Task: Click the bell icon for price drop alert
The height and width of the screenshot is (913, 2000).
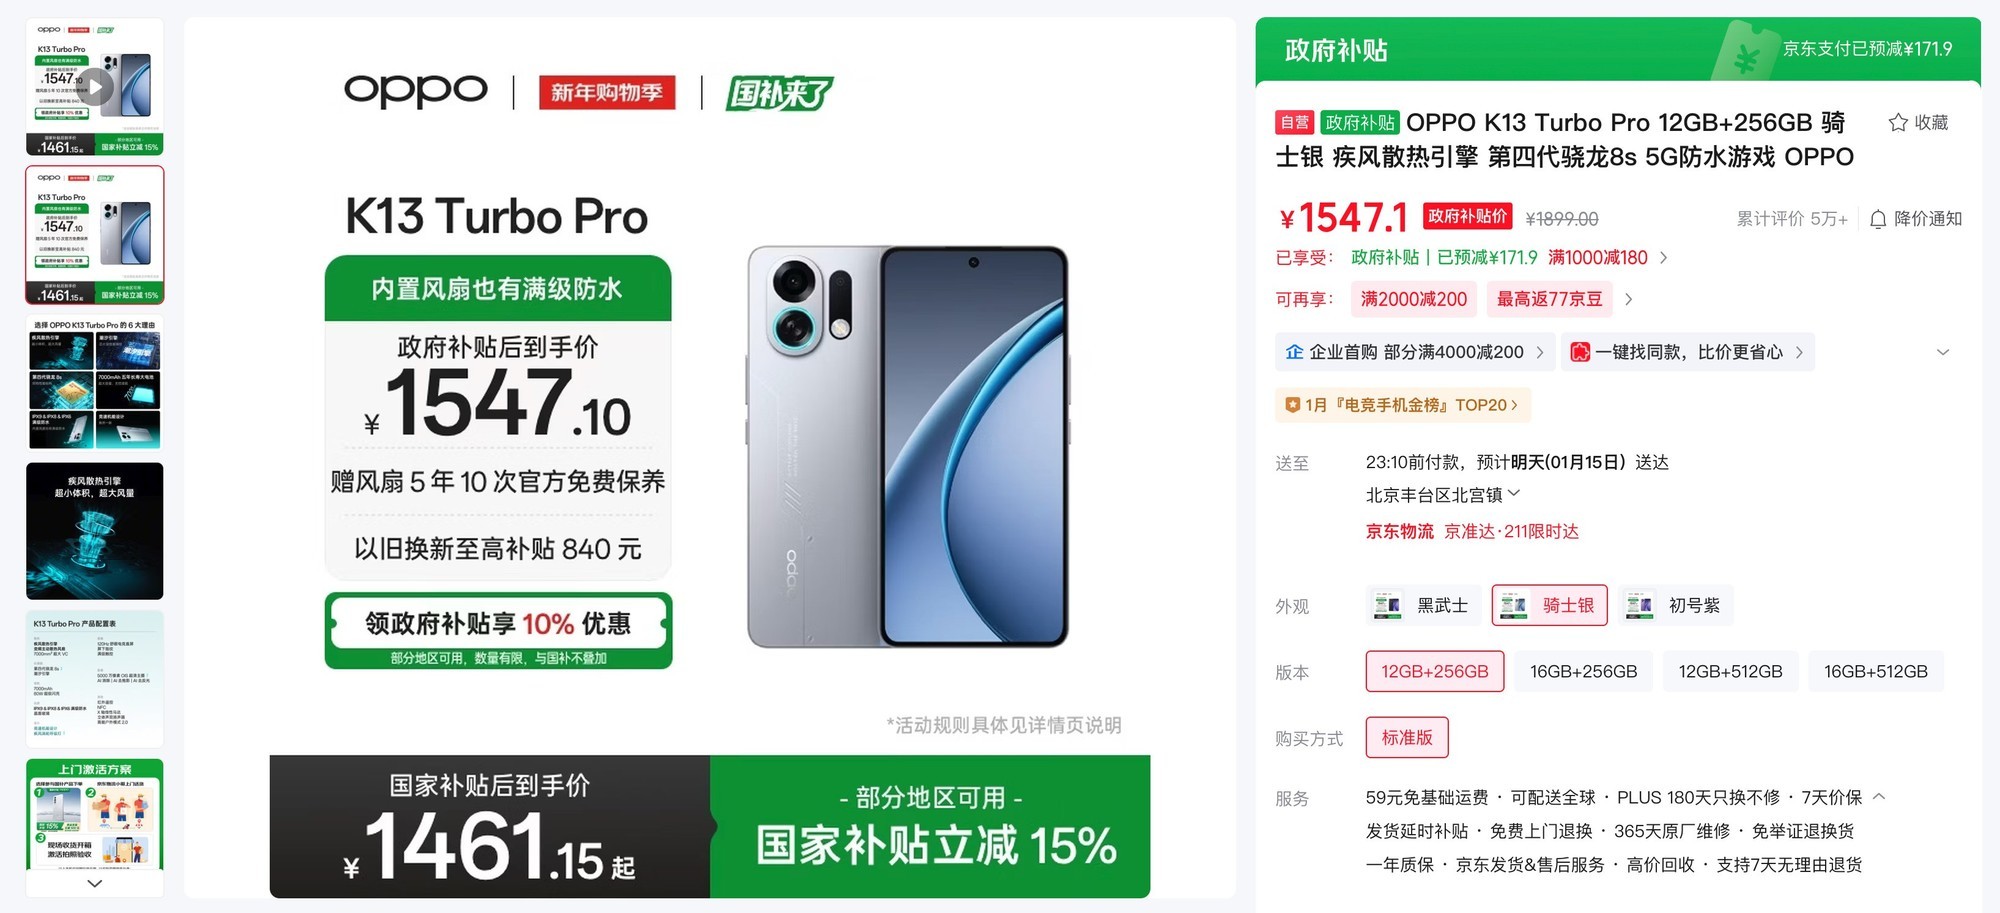Action: coord(1878,219)
